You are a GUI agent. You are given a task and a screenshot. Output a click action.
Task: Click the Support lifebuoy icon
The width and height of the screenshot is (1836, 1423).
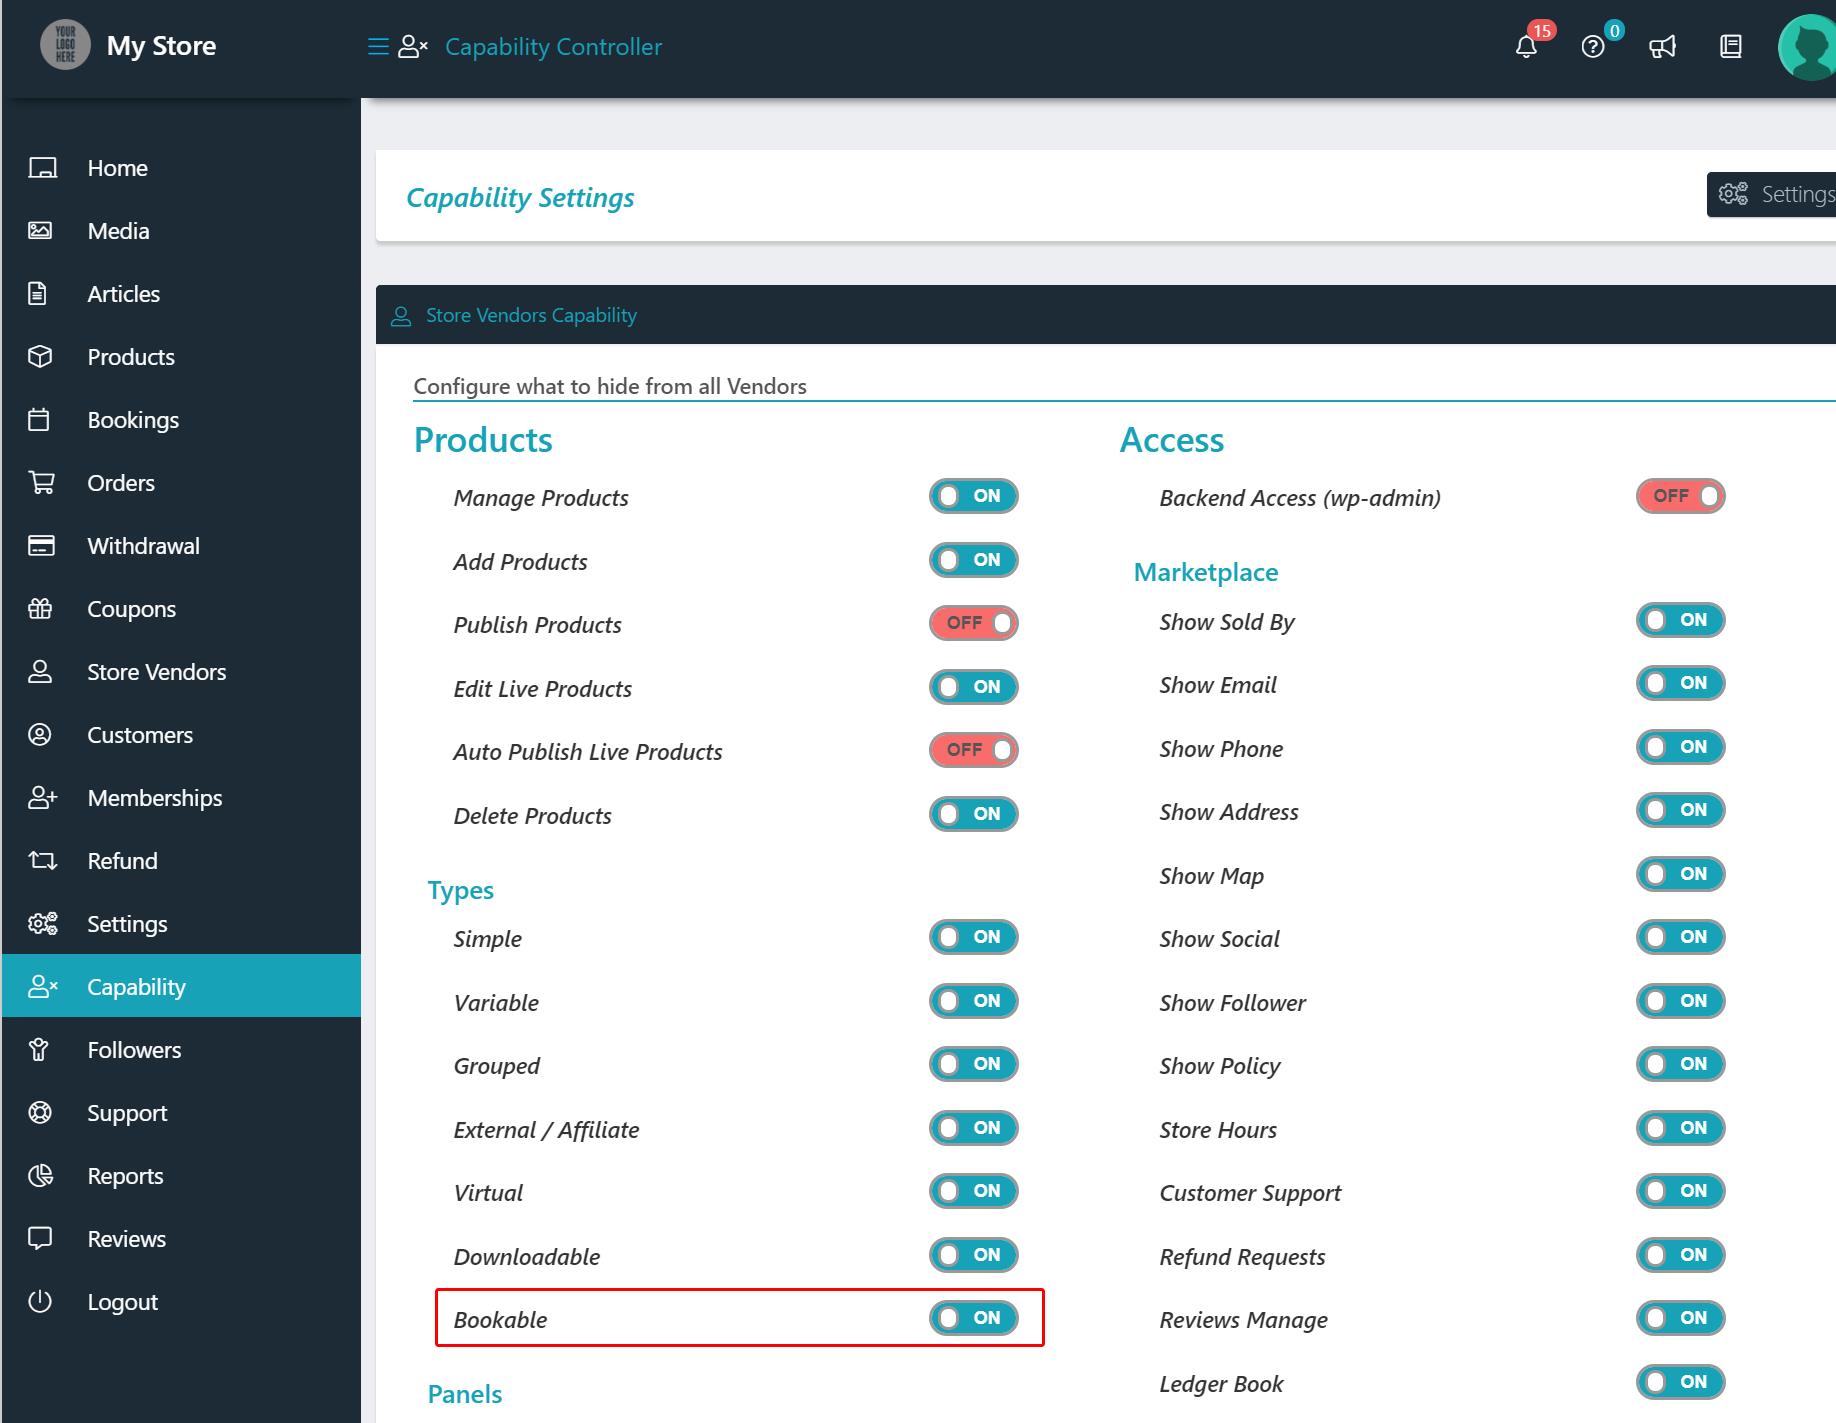40,1113
